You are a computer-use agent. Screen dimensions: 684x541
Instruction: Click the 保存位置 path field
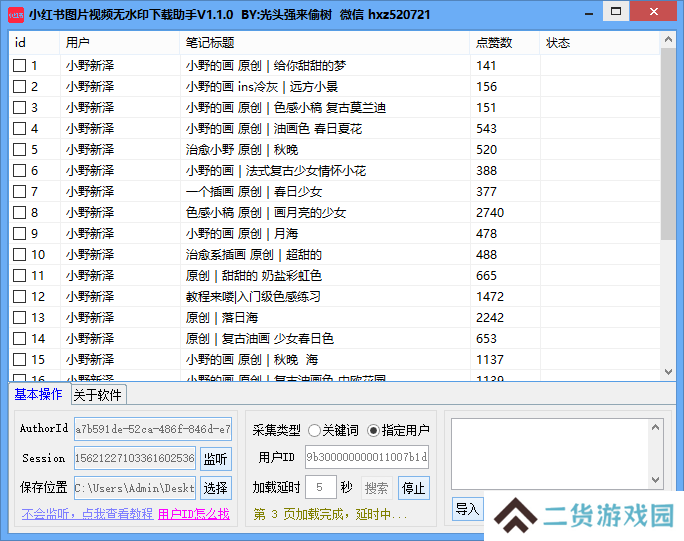pyautogui.click(x=135, y=488)
